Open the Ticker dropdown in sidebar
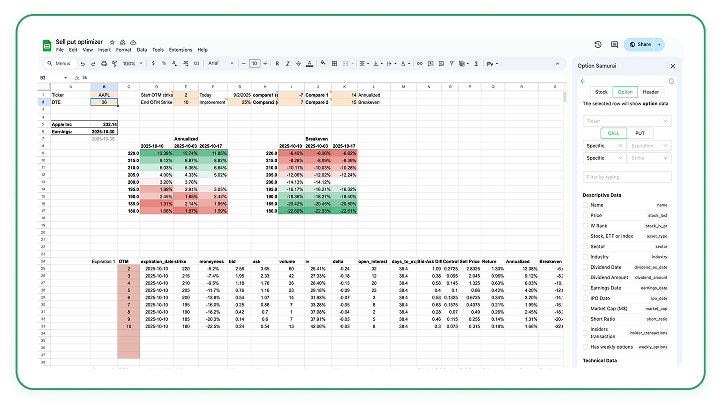Screen dimensions: 721x407 click(x=627, y=120)
